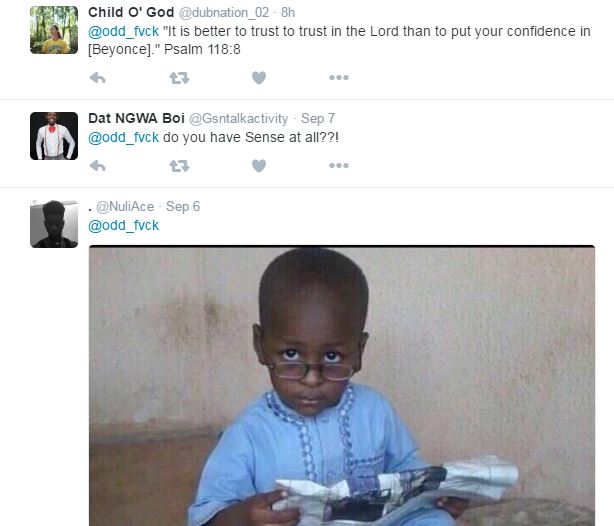Viewport: 614px width, 526px height.
Task: Retweet the "do you have Sense" tweet
Action: coord(179,166)
